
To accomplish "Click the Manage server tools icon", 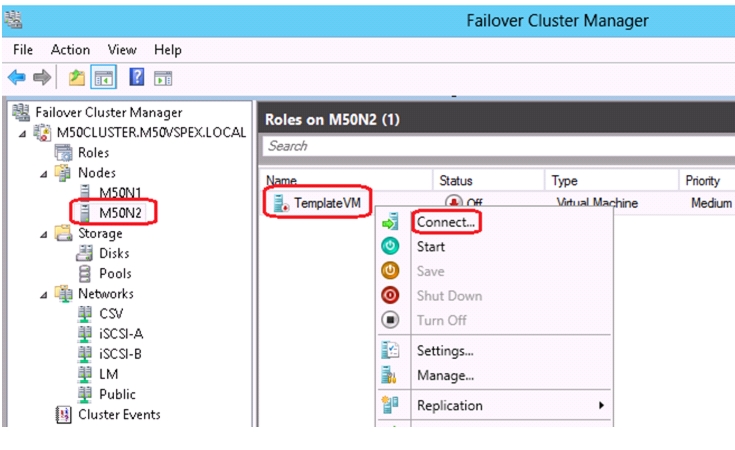I will [x=389, y=375].
